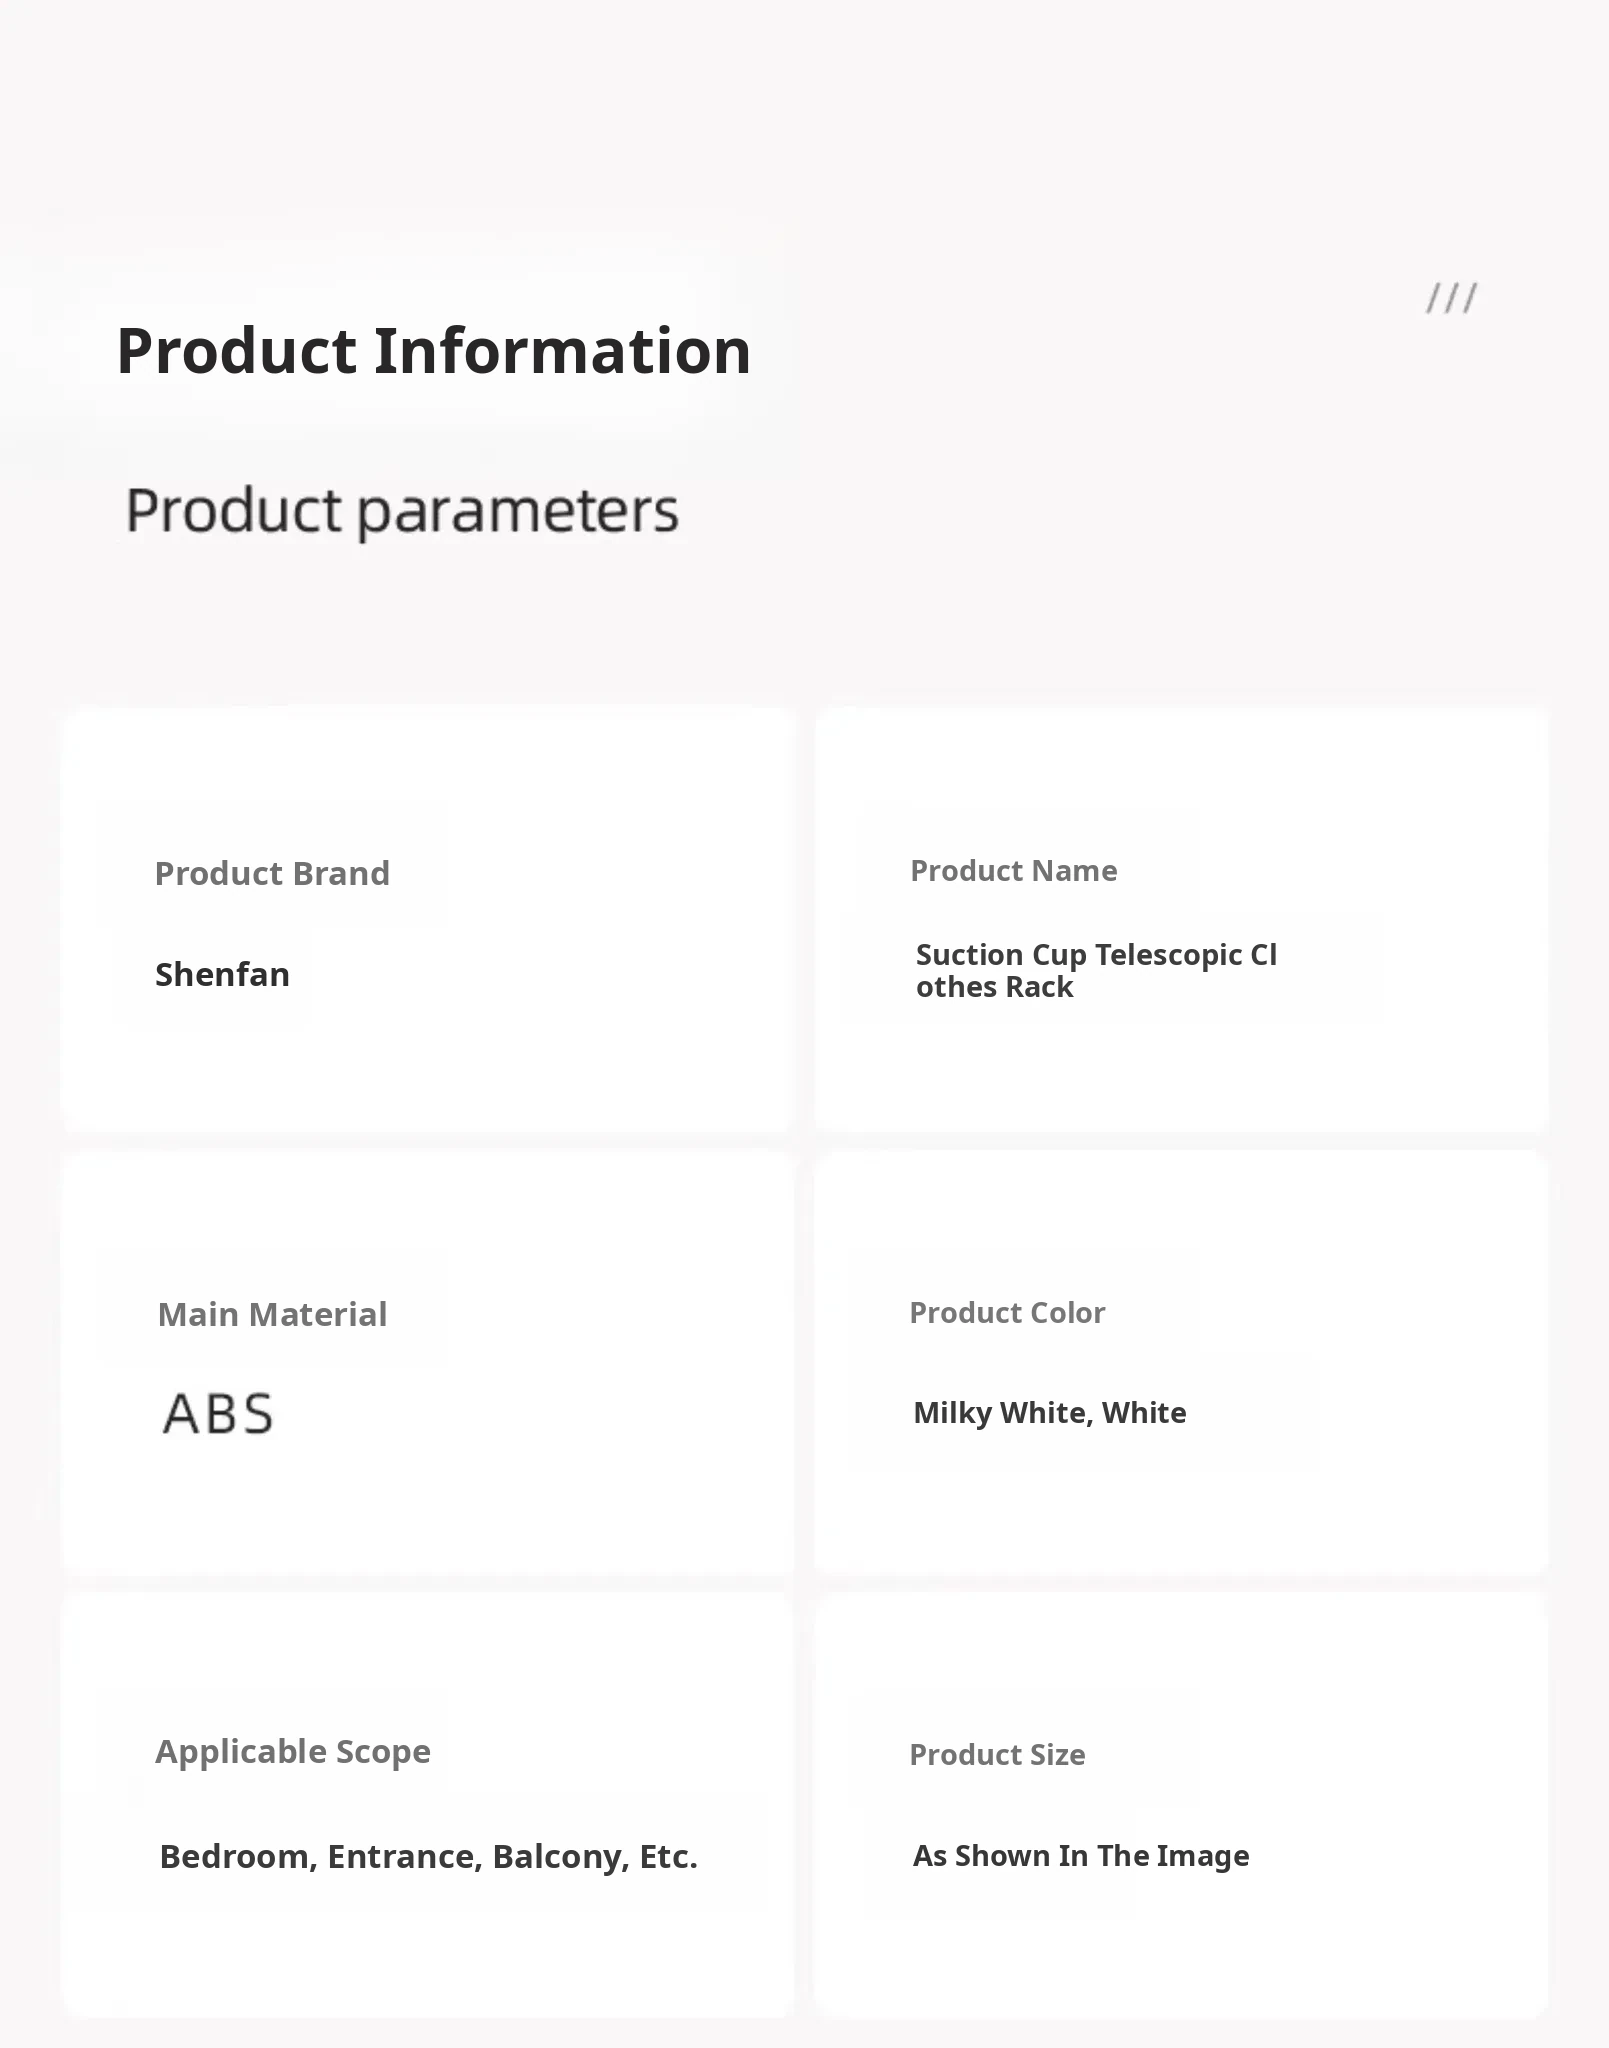Click the Product Information heading
This screenshot has height=2048, width=1609.
coord(433,351)
